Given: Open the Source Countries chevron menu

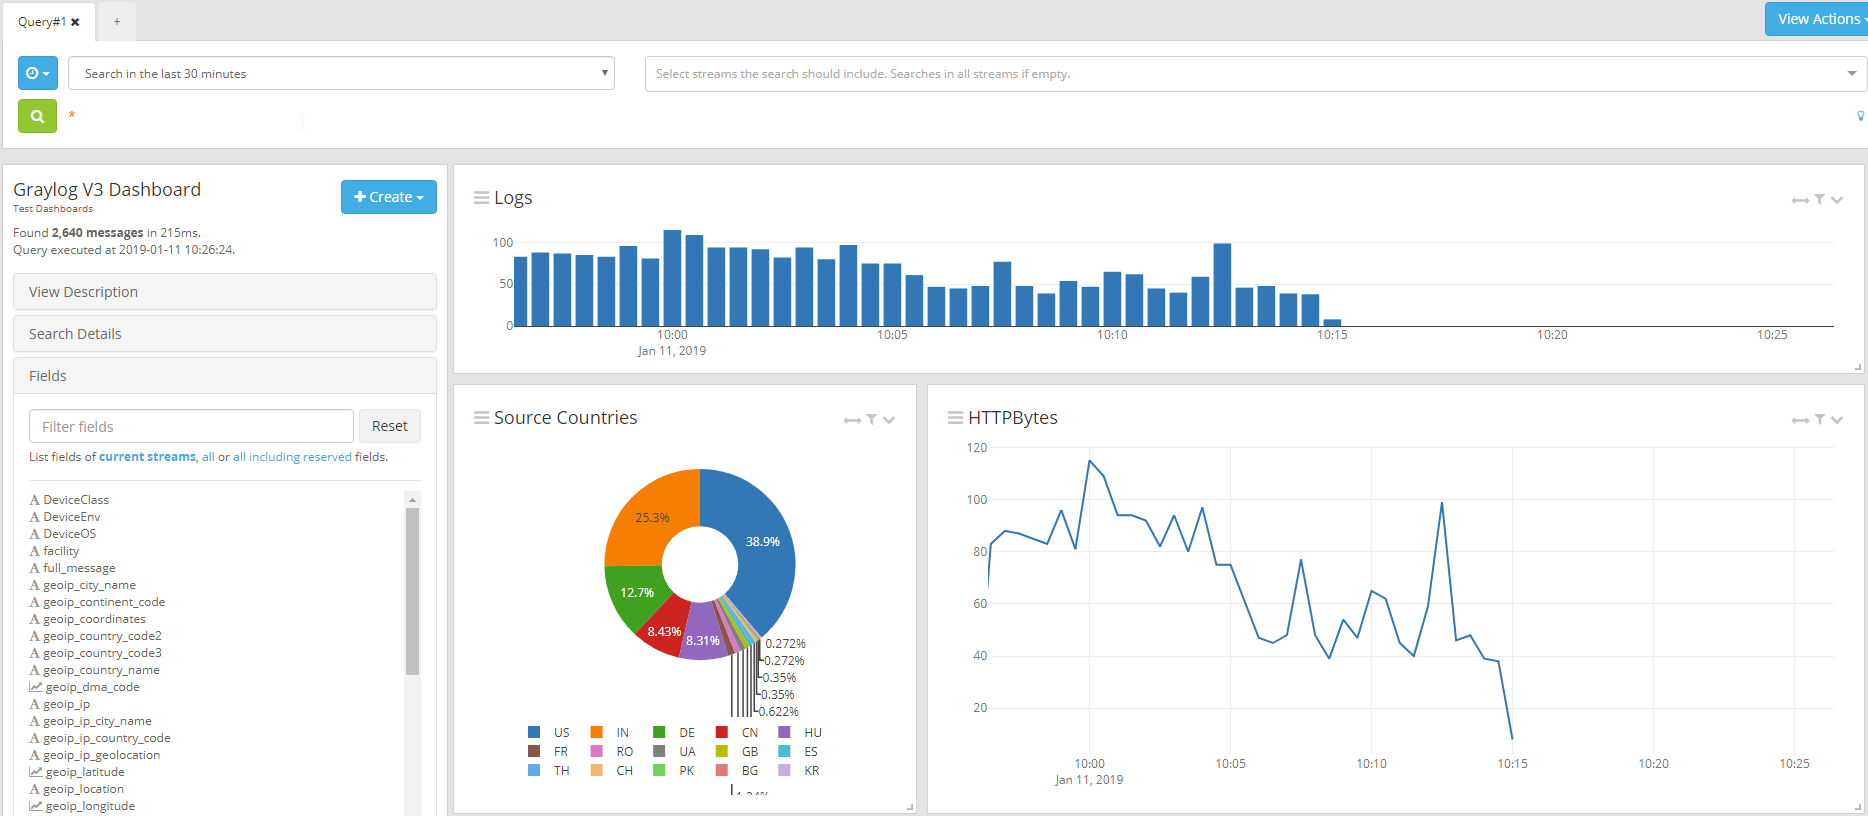Looking at the screenshot, I should [x=889, y=420].
